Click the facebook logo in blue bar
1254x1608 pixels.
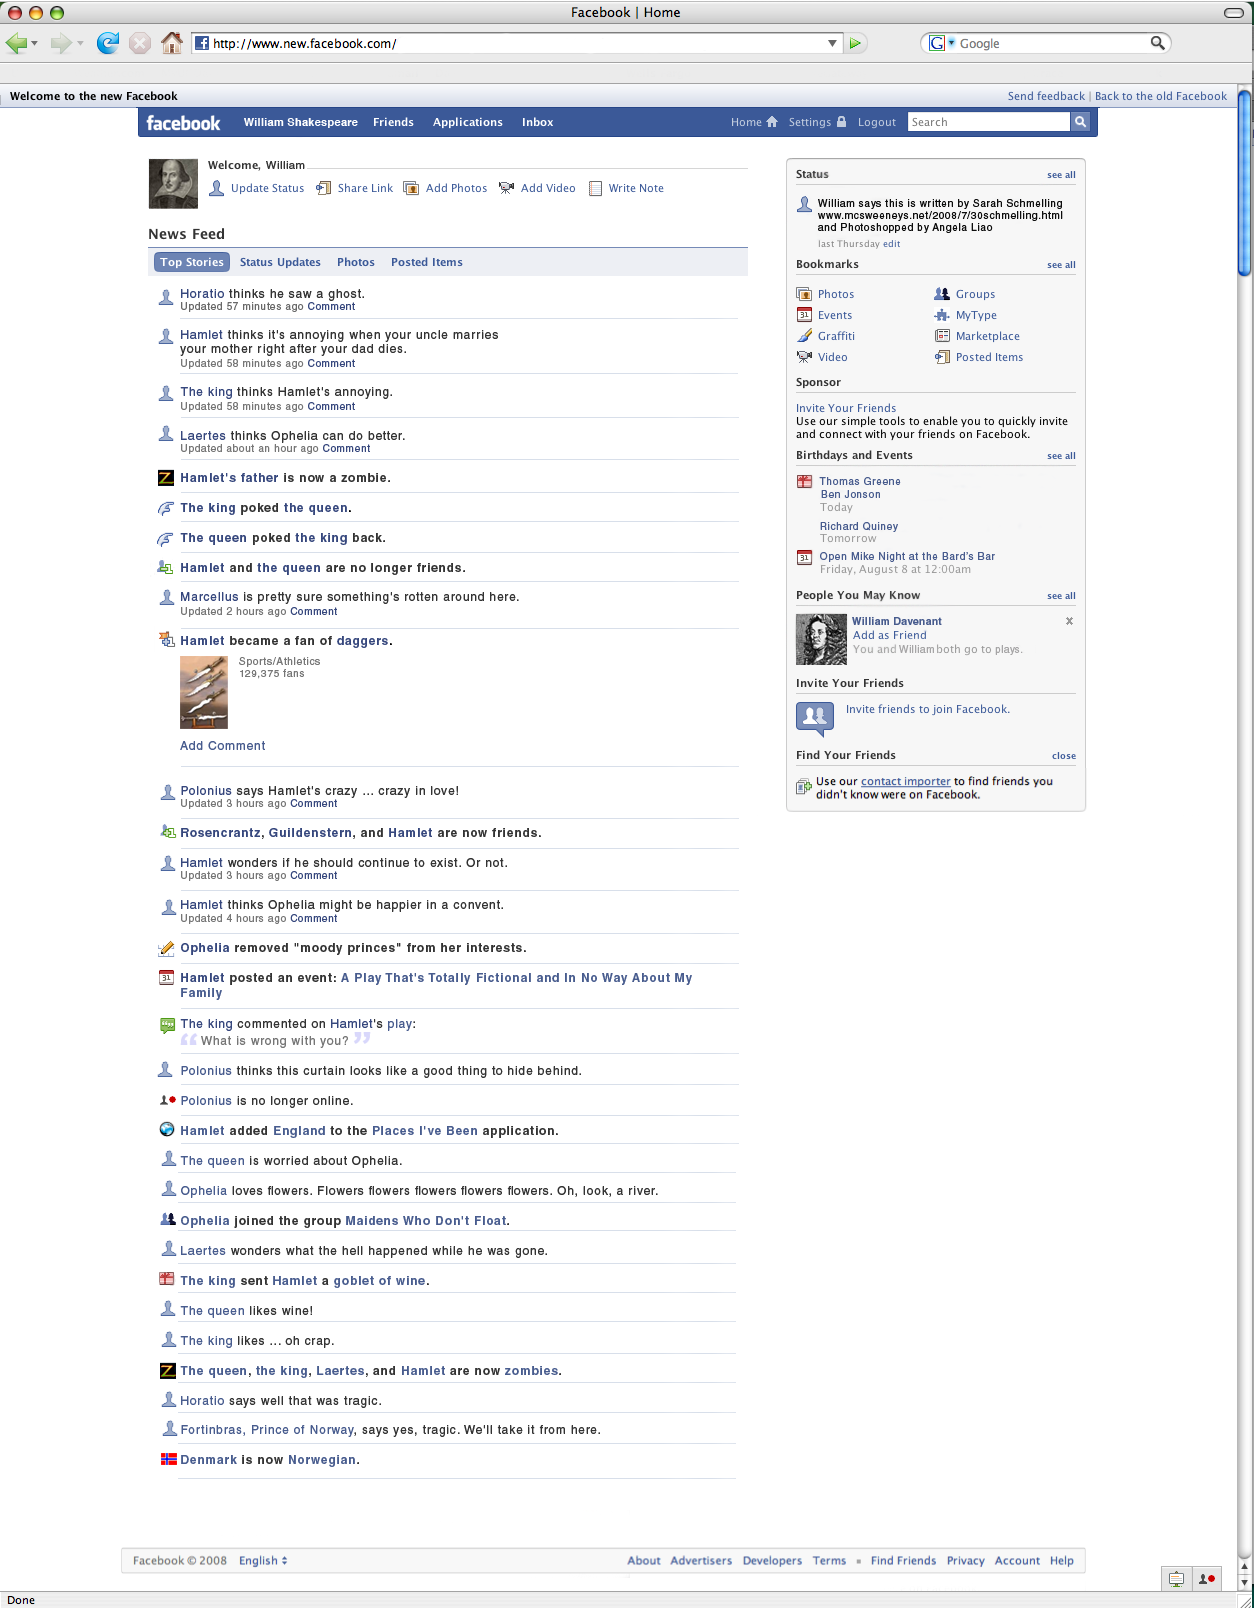point(183,123)
